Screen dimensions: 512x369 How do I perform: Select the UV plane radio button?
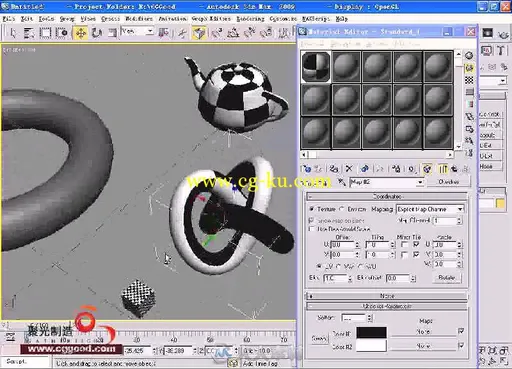[319, 266]
